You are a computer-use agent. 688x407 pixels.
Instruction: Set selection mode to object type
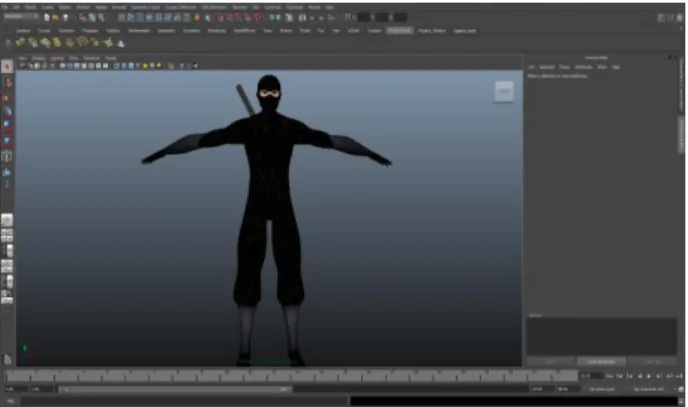pyautogui.click(x=92, y=18)
